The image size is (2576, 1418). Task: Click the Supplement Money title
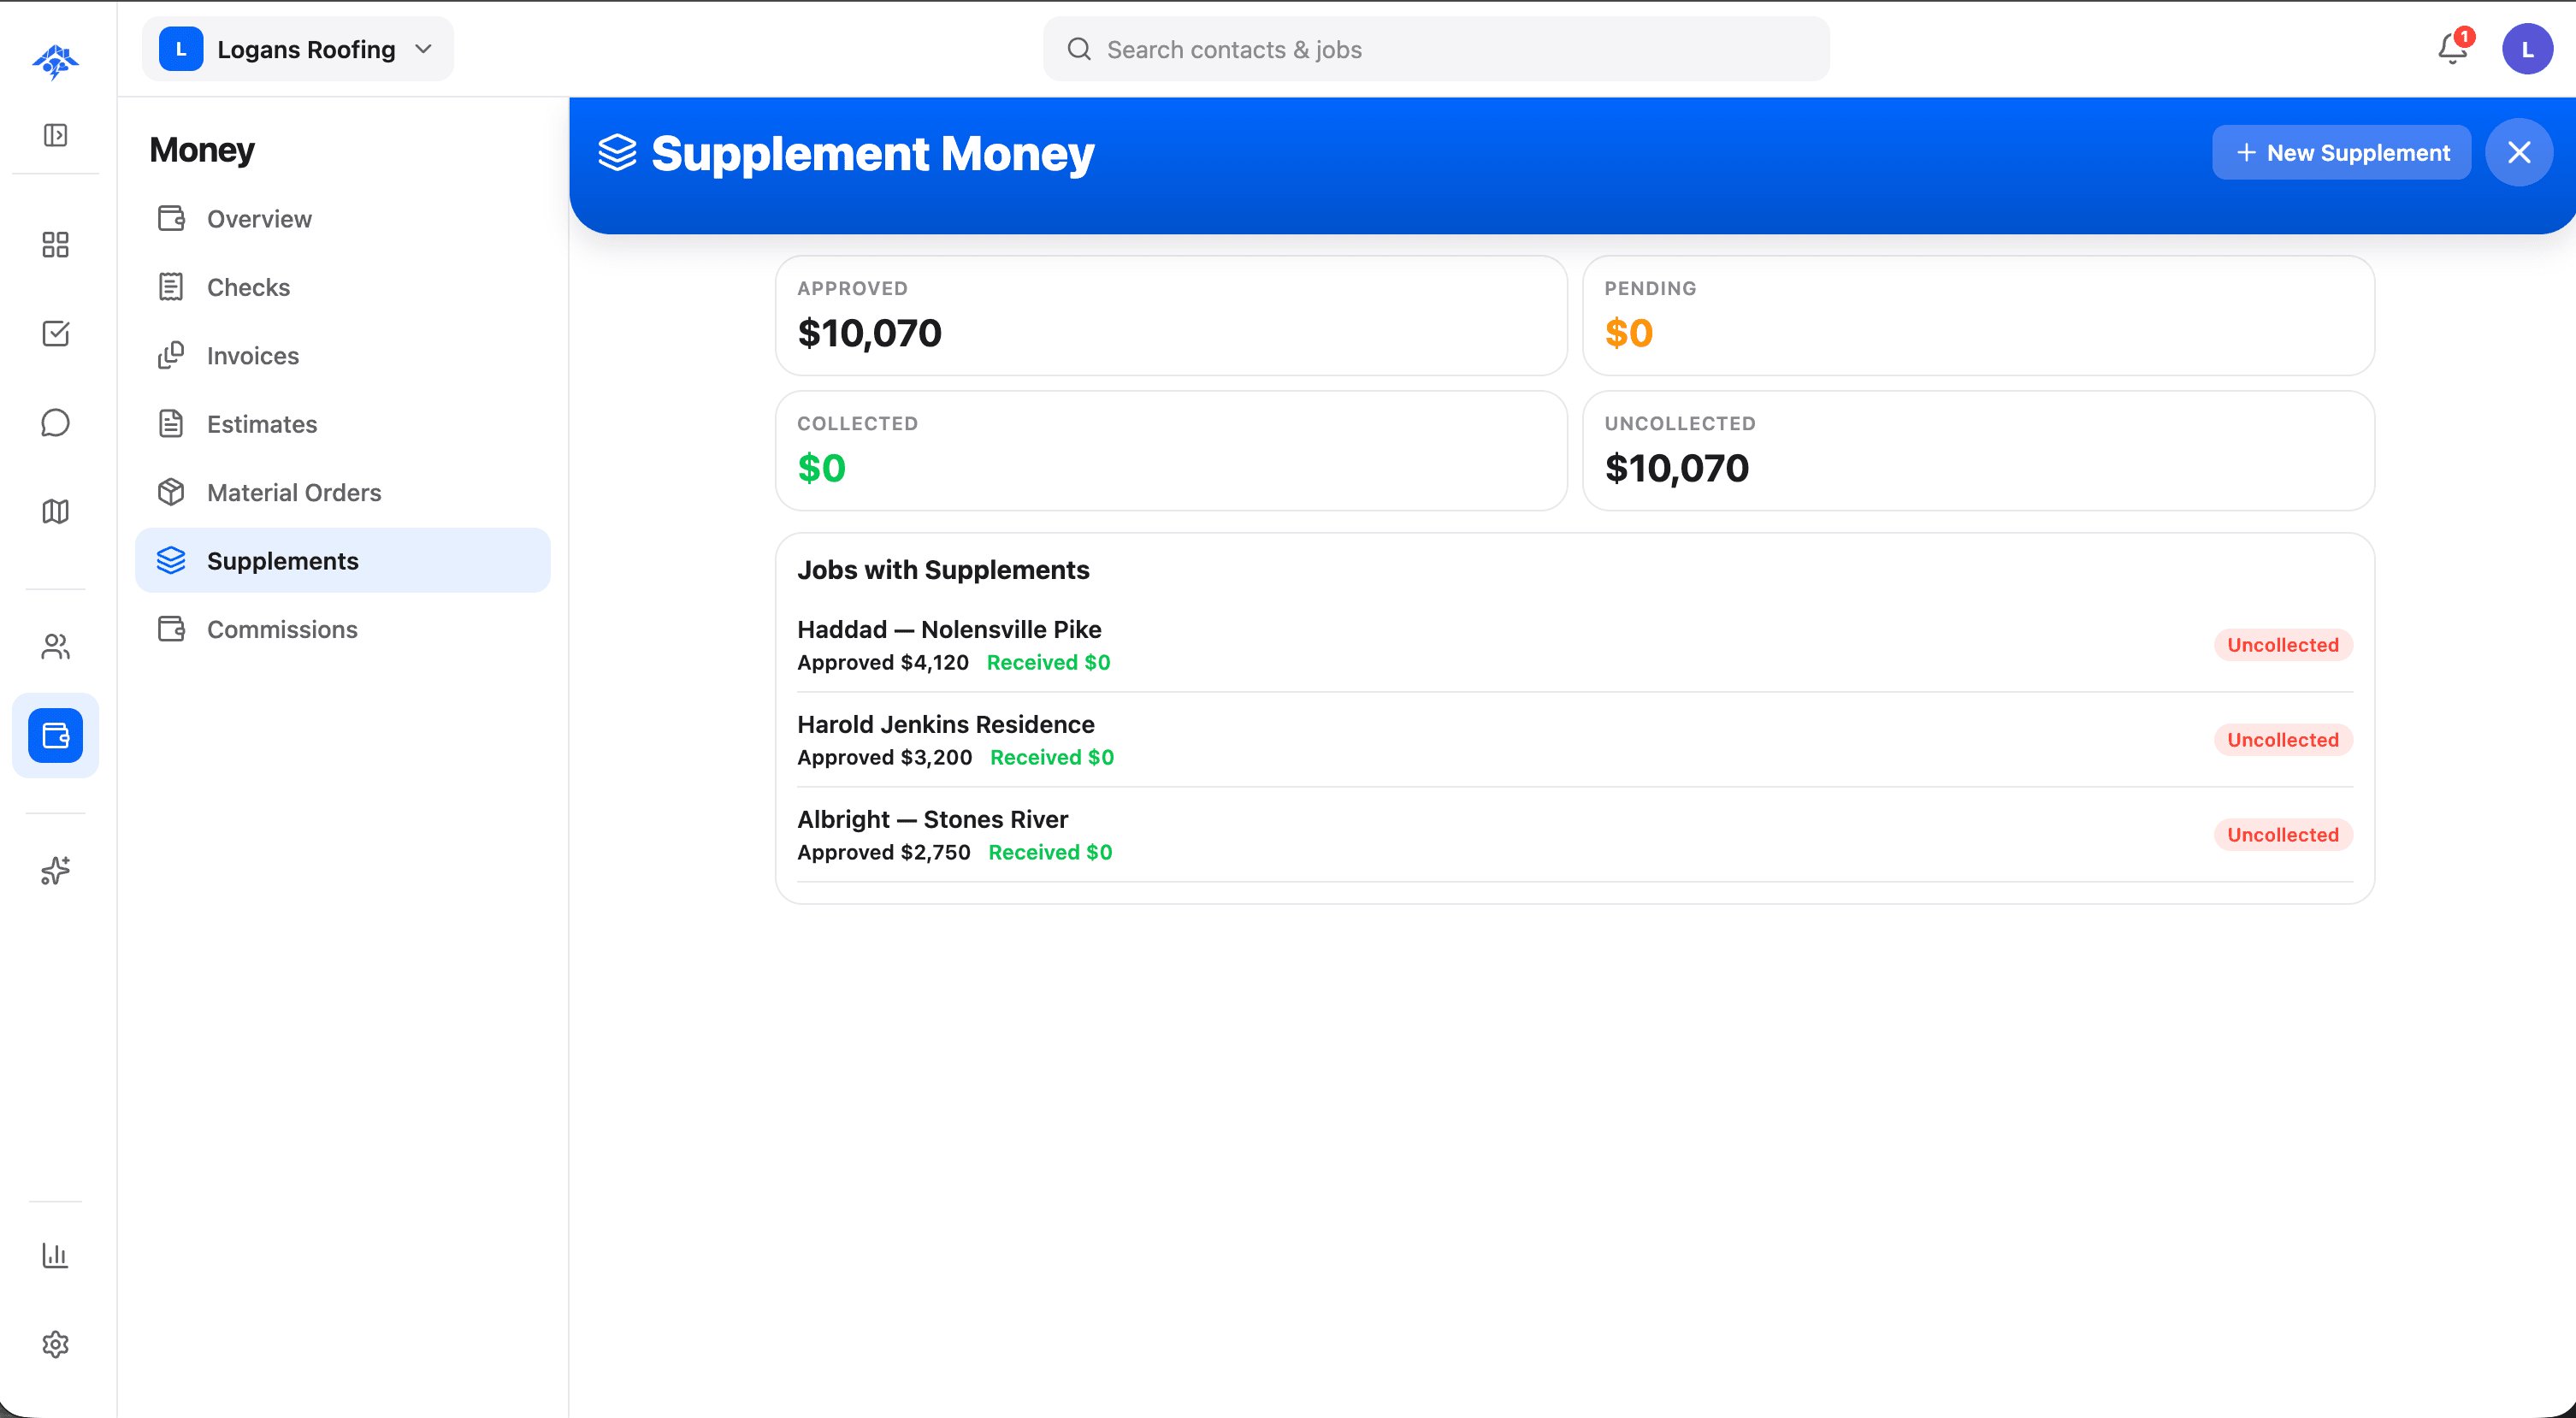[872, 153]
